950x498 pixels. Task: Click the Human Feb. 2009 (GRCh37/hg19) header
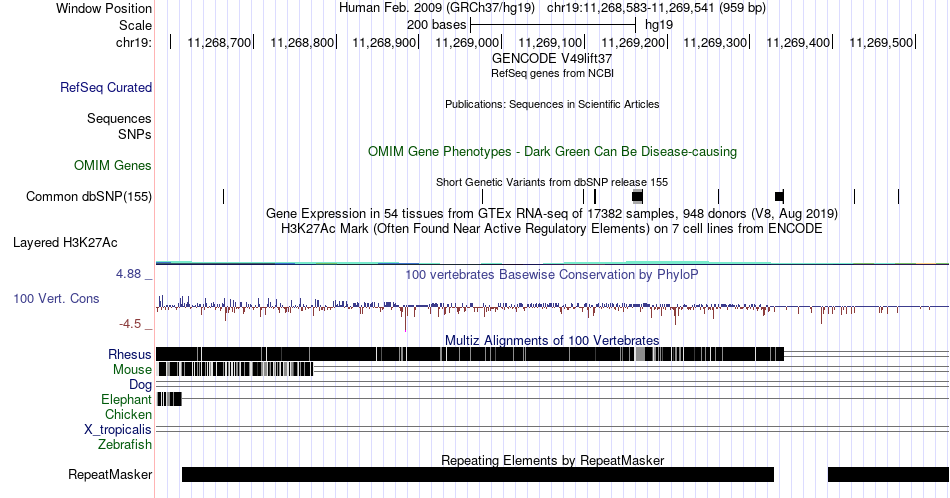437,8
